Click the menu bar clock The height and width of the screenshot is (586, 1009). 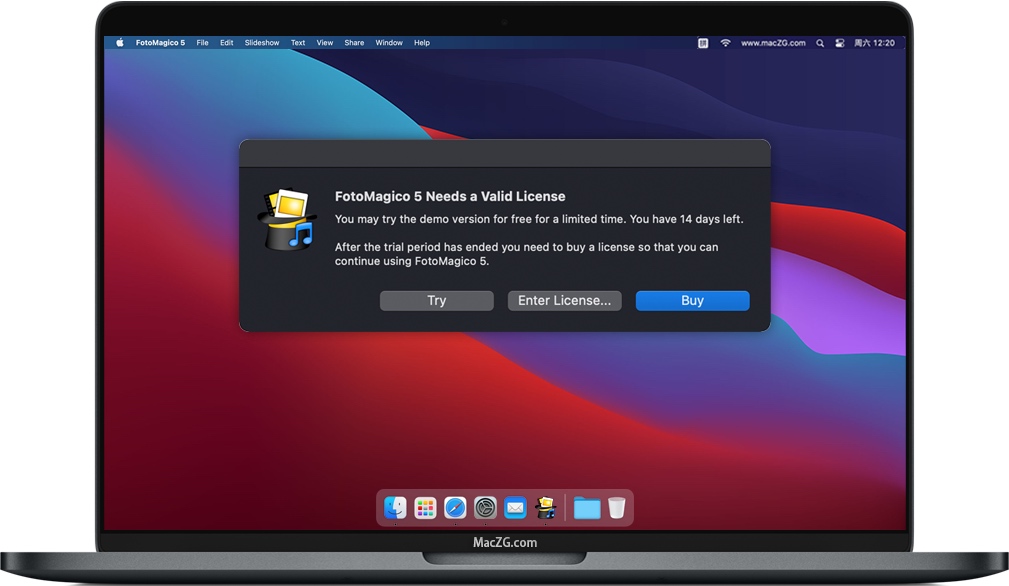[874, 43]
